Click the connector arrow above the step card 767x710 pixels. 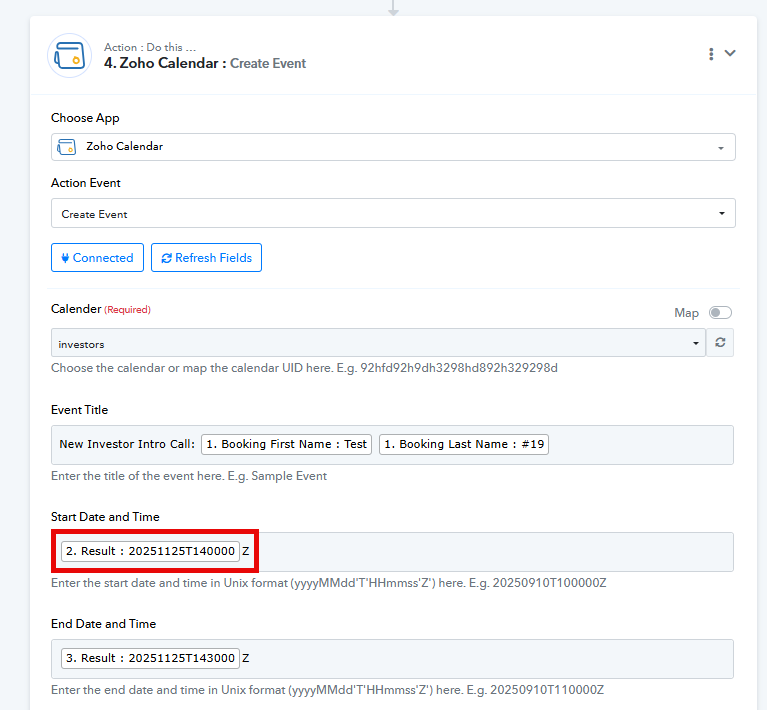point(393,9)
